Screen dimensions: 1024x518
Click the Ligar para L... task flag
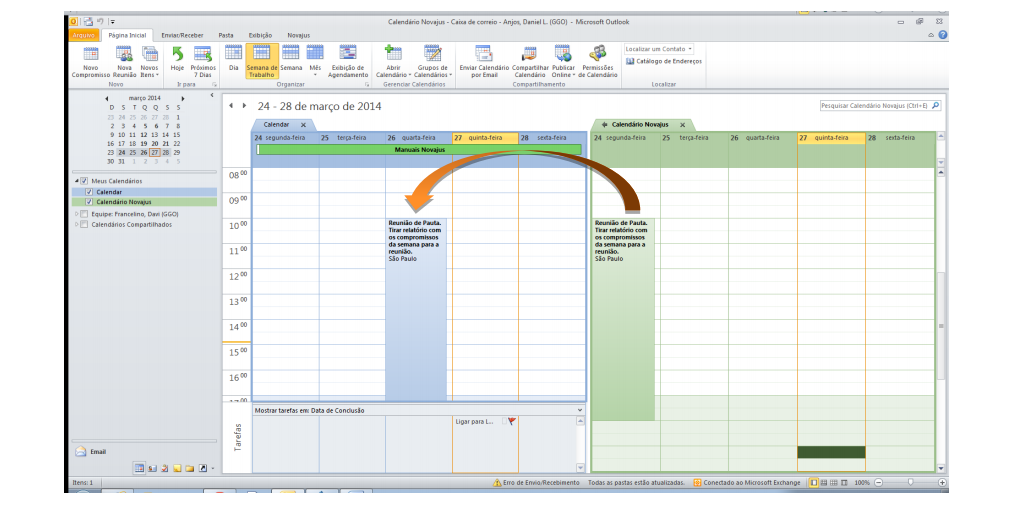tap(511, 422)
